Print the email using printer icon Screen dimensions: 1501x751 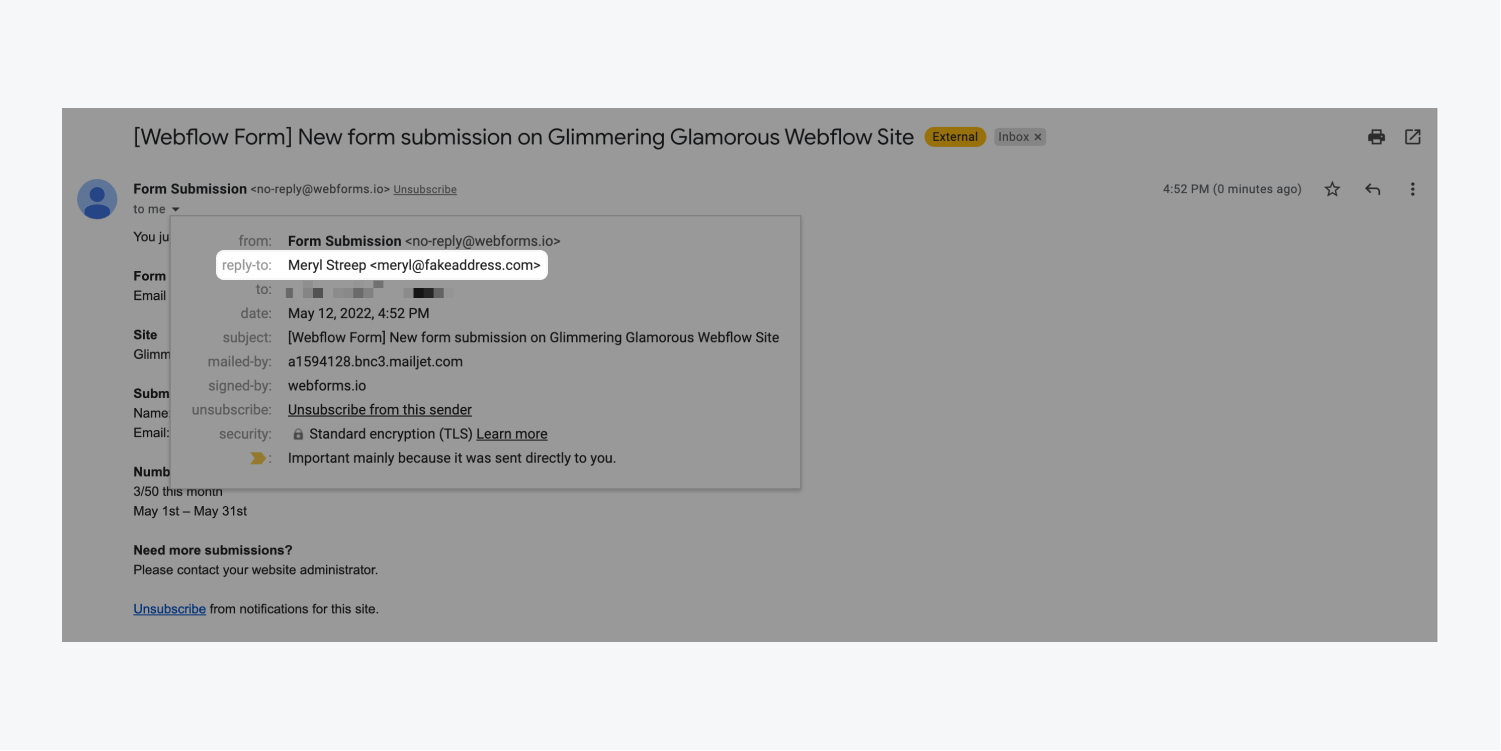[x=1376, y=137]
